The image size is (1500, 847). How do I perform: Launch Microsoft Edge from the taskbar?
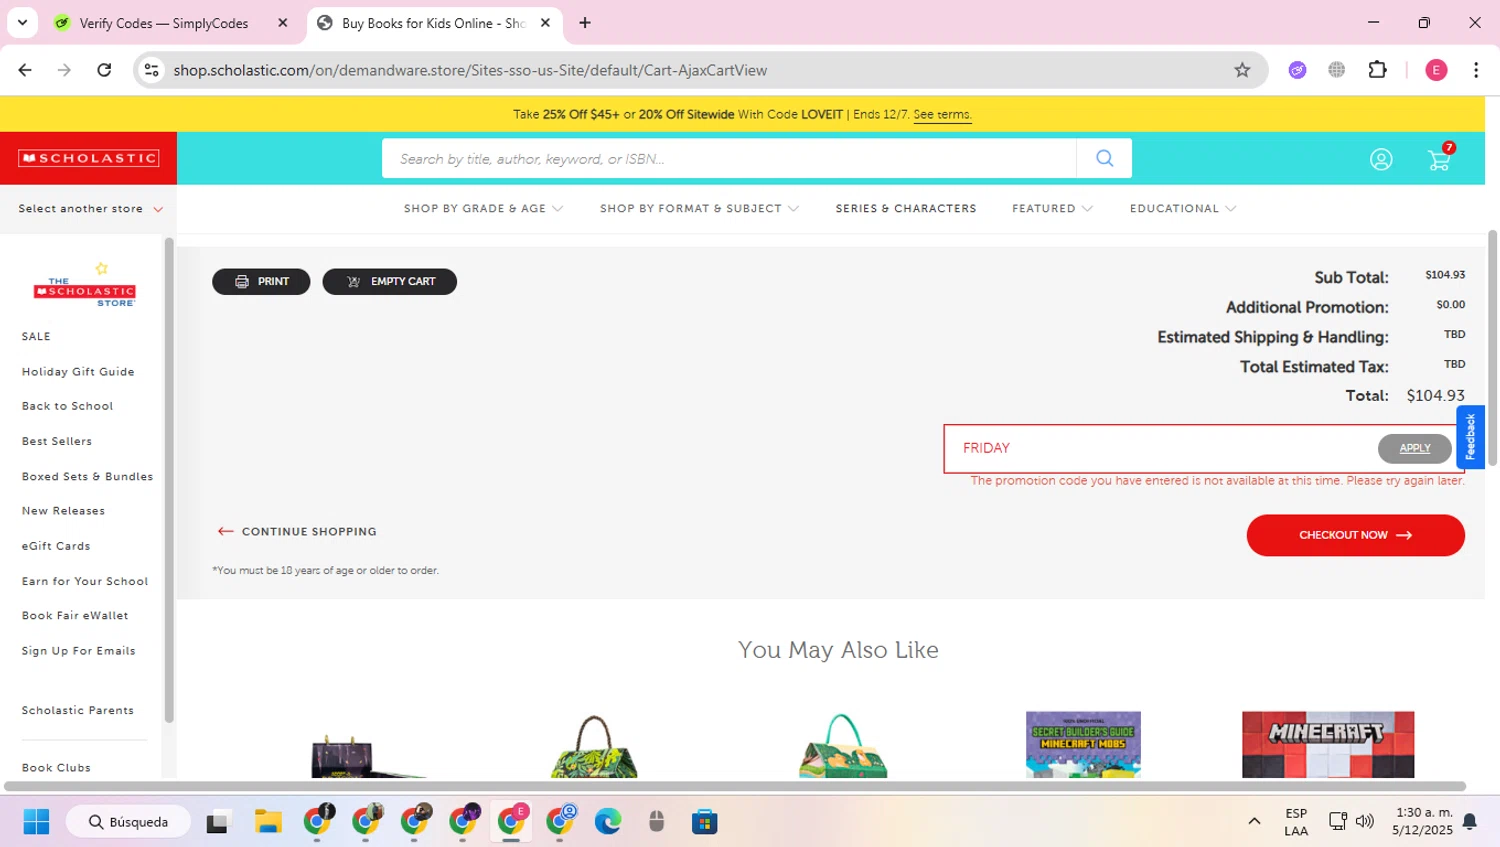pyautogui.click(x=608, y=822)
